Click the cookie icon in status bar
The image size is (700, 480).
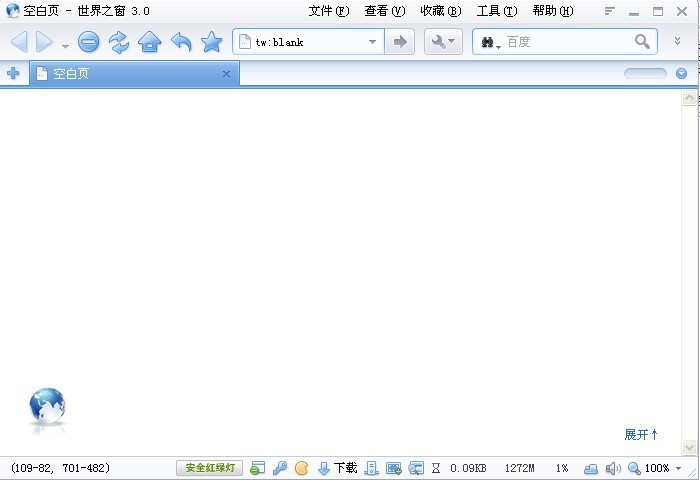click(302, 468)
